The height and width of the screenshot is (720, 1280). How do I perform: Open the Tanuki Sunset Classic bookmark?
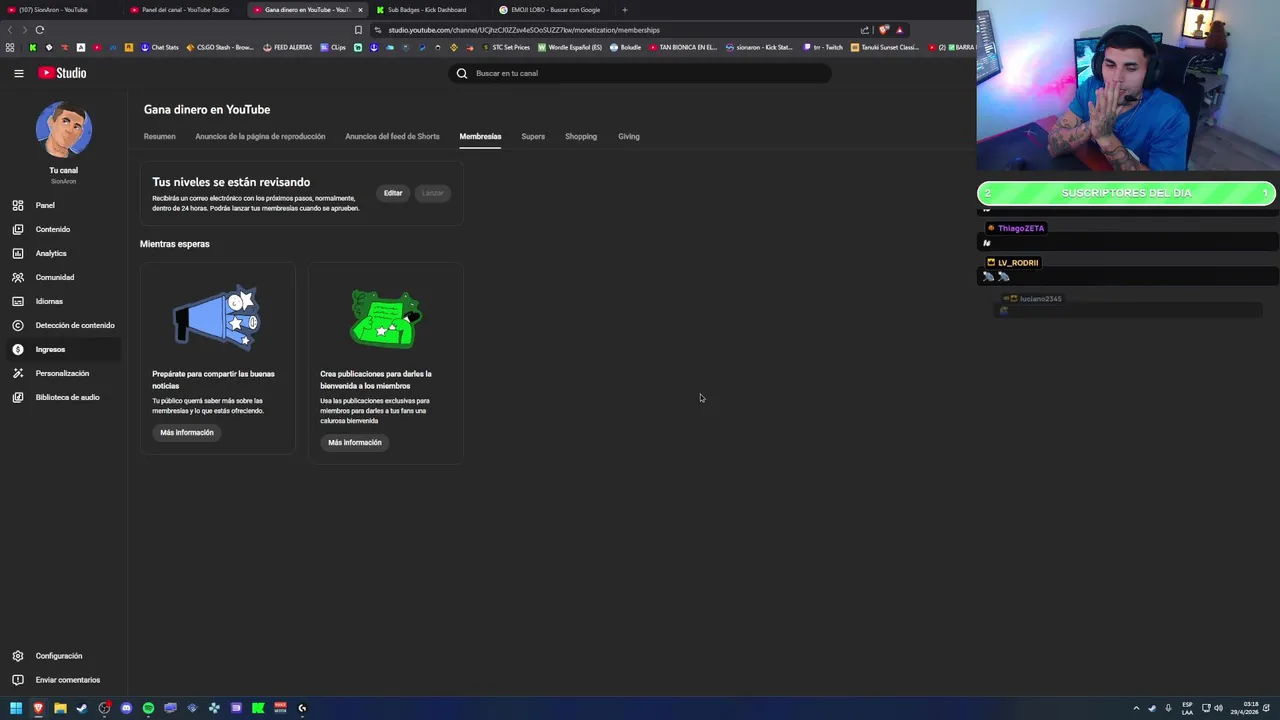click(885, 47)
